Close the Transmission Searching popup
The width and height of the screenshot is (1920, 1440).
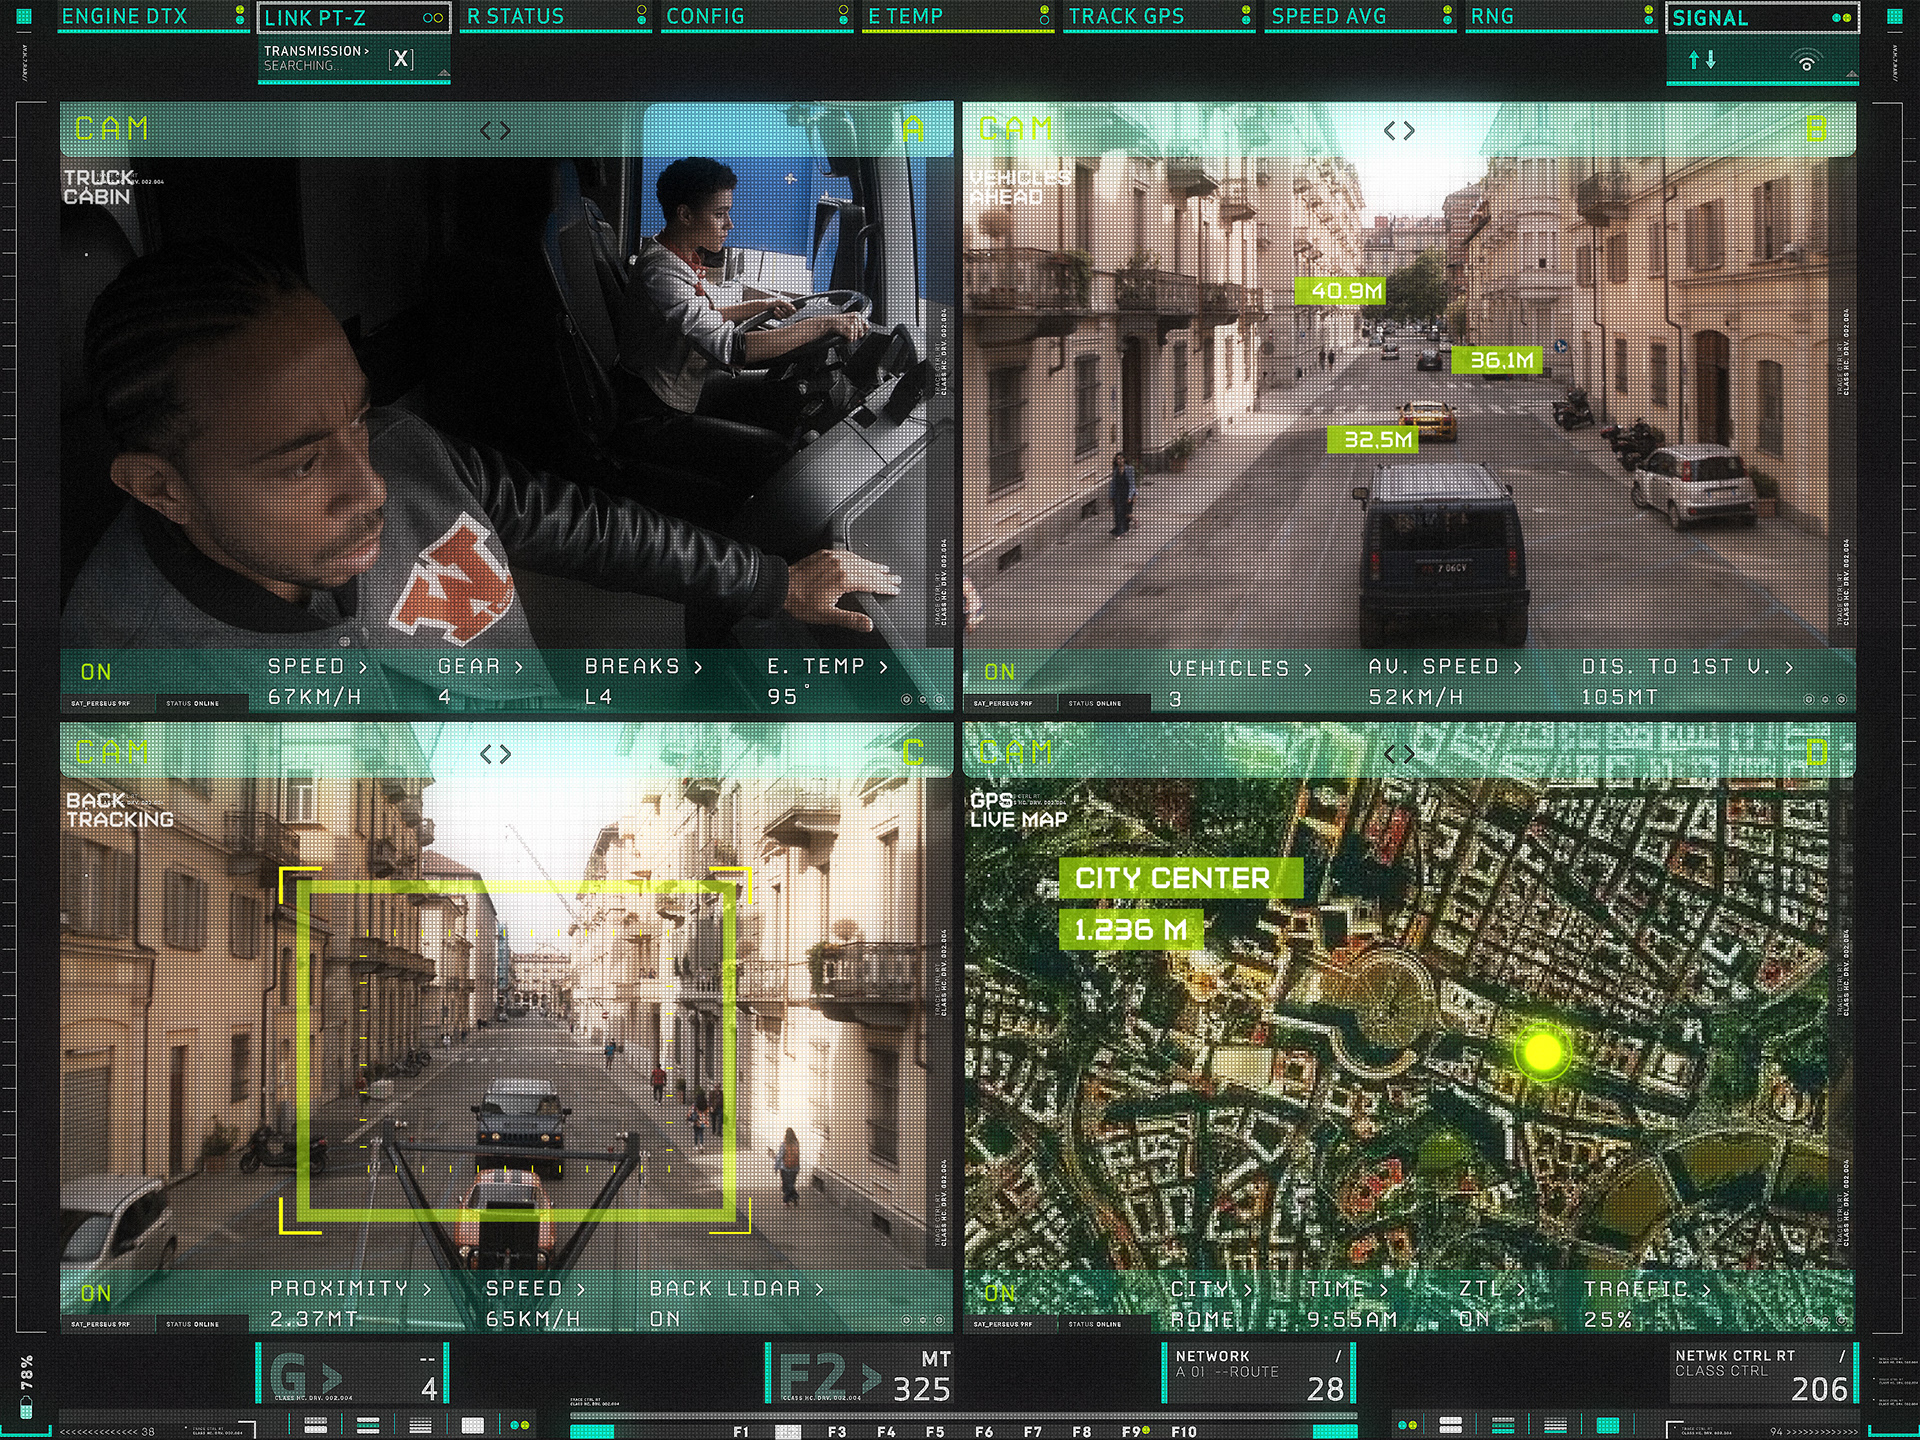tap(401, 59)
